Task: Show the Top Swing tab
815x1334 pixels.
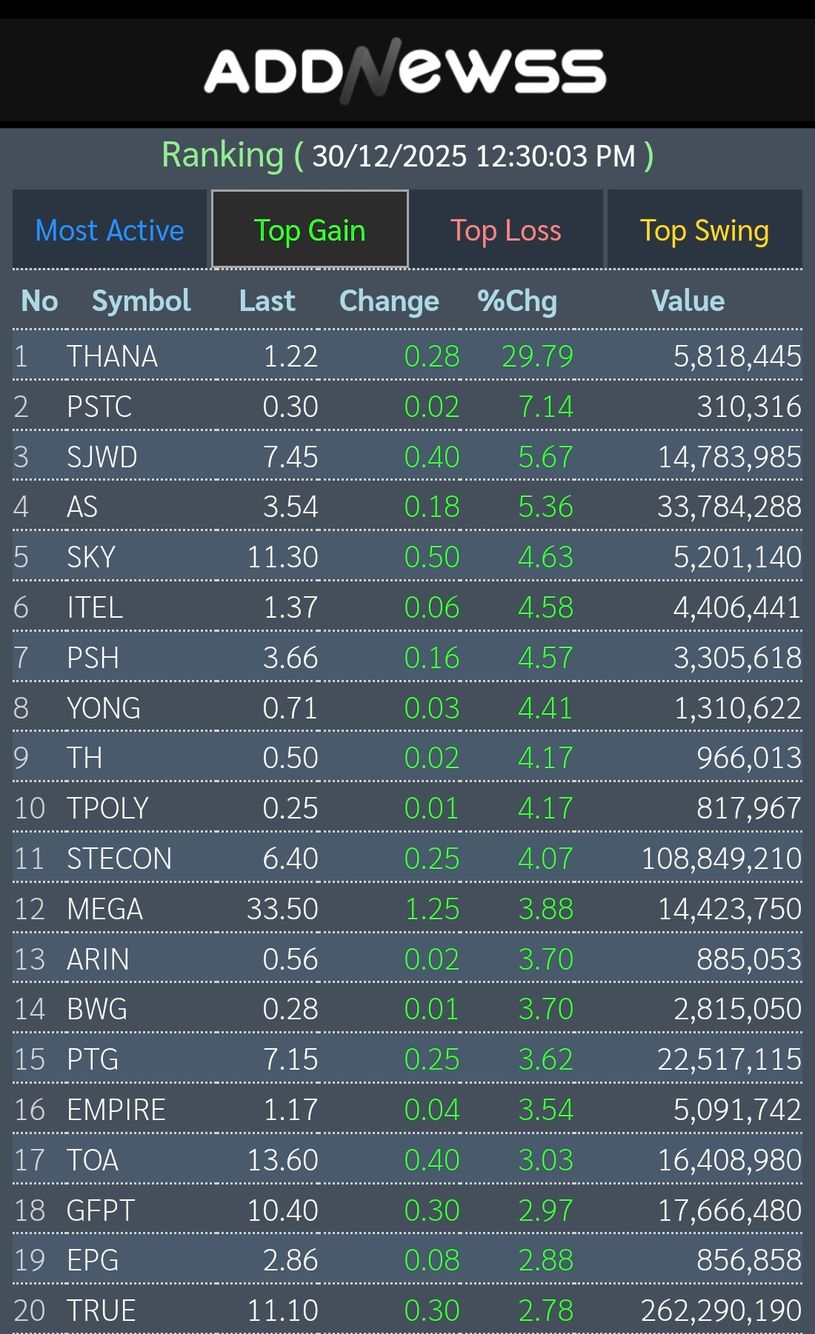Action: click(704, 230)
